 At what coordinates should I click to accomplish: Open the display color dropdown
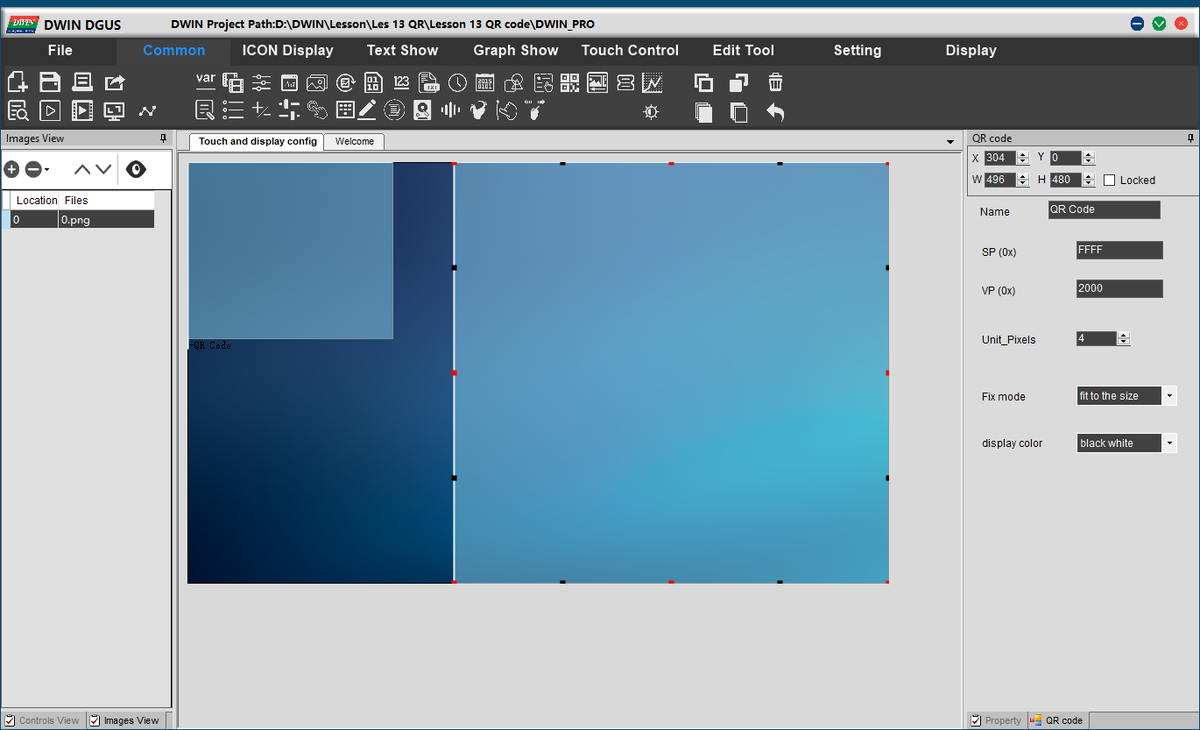tap(1170, 443)
